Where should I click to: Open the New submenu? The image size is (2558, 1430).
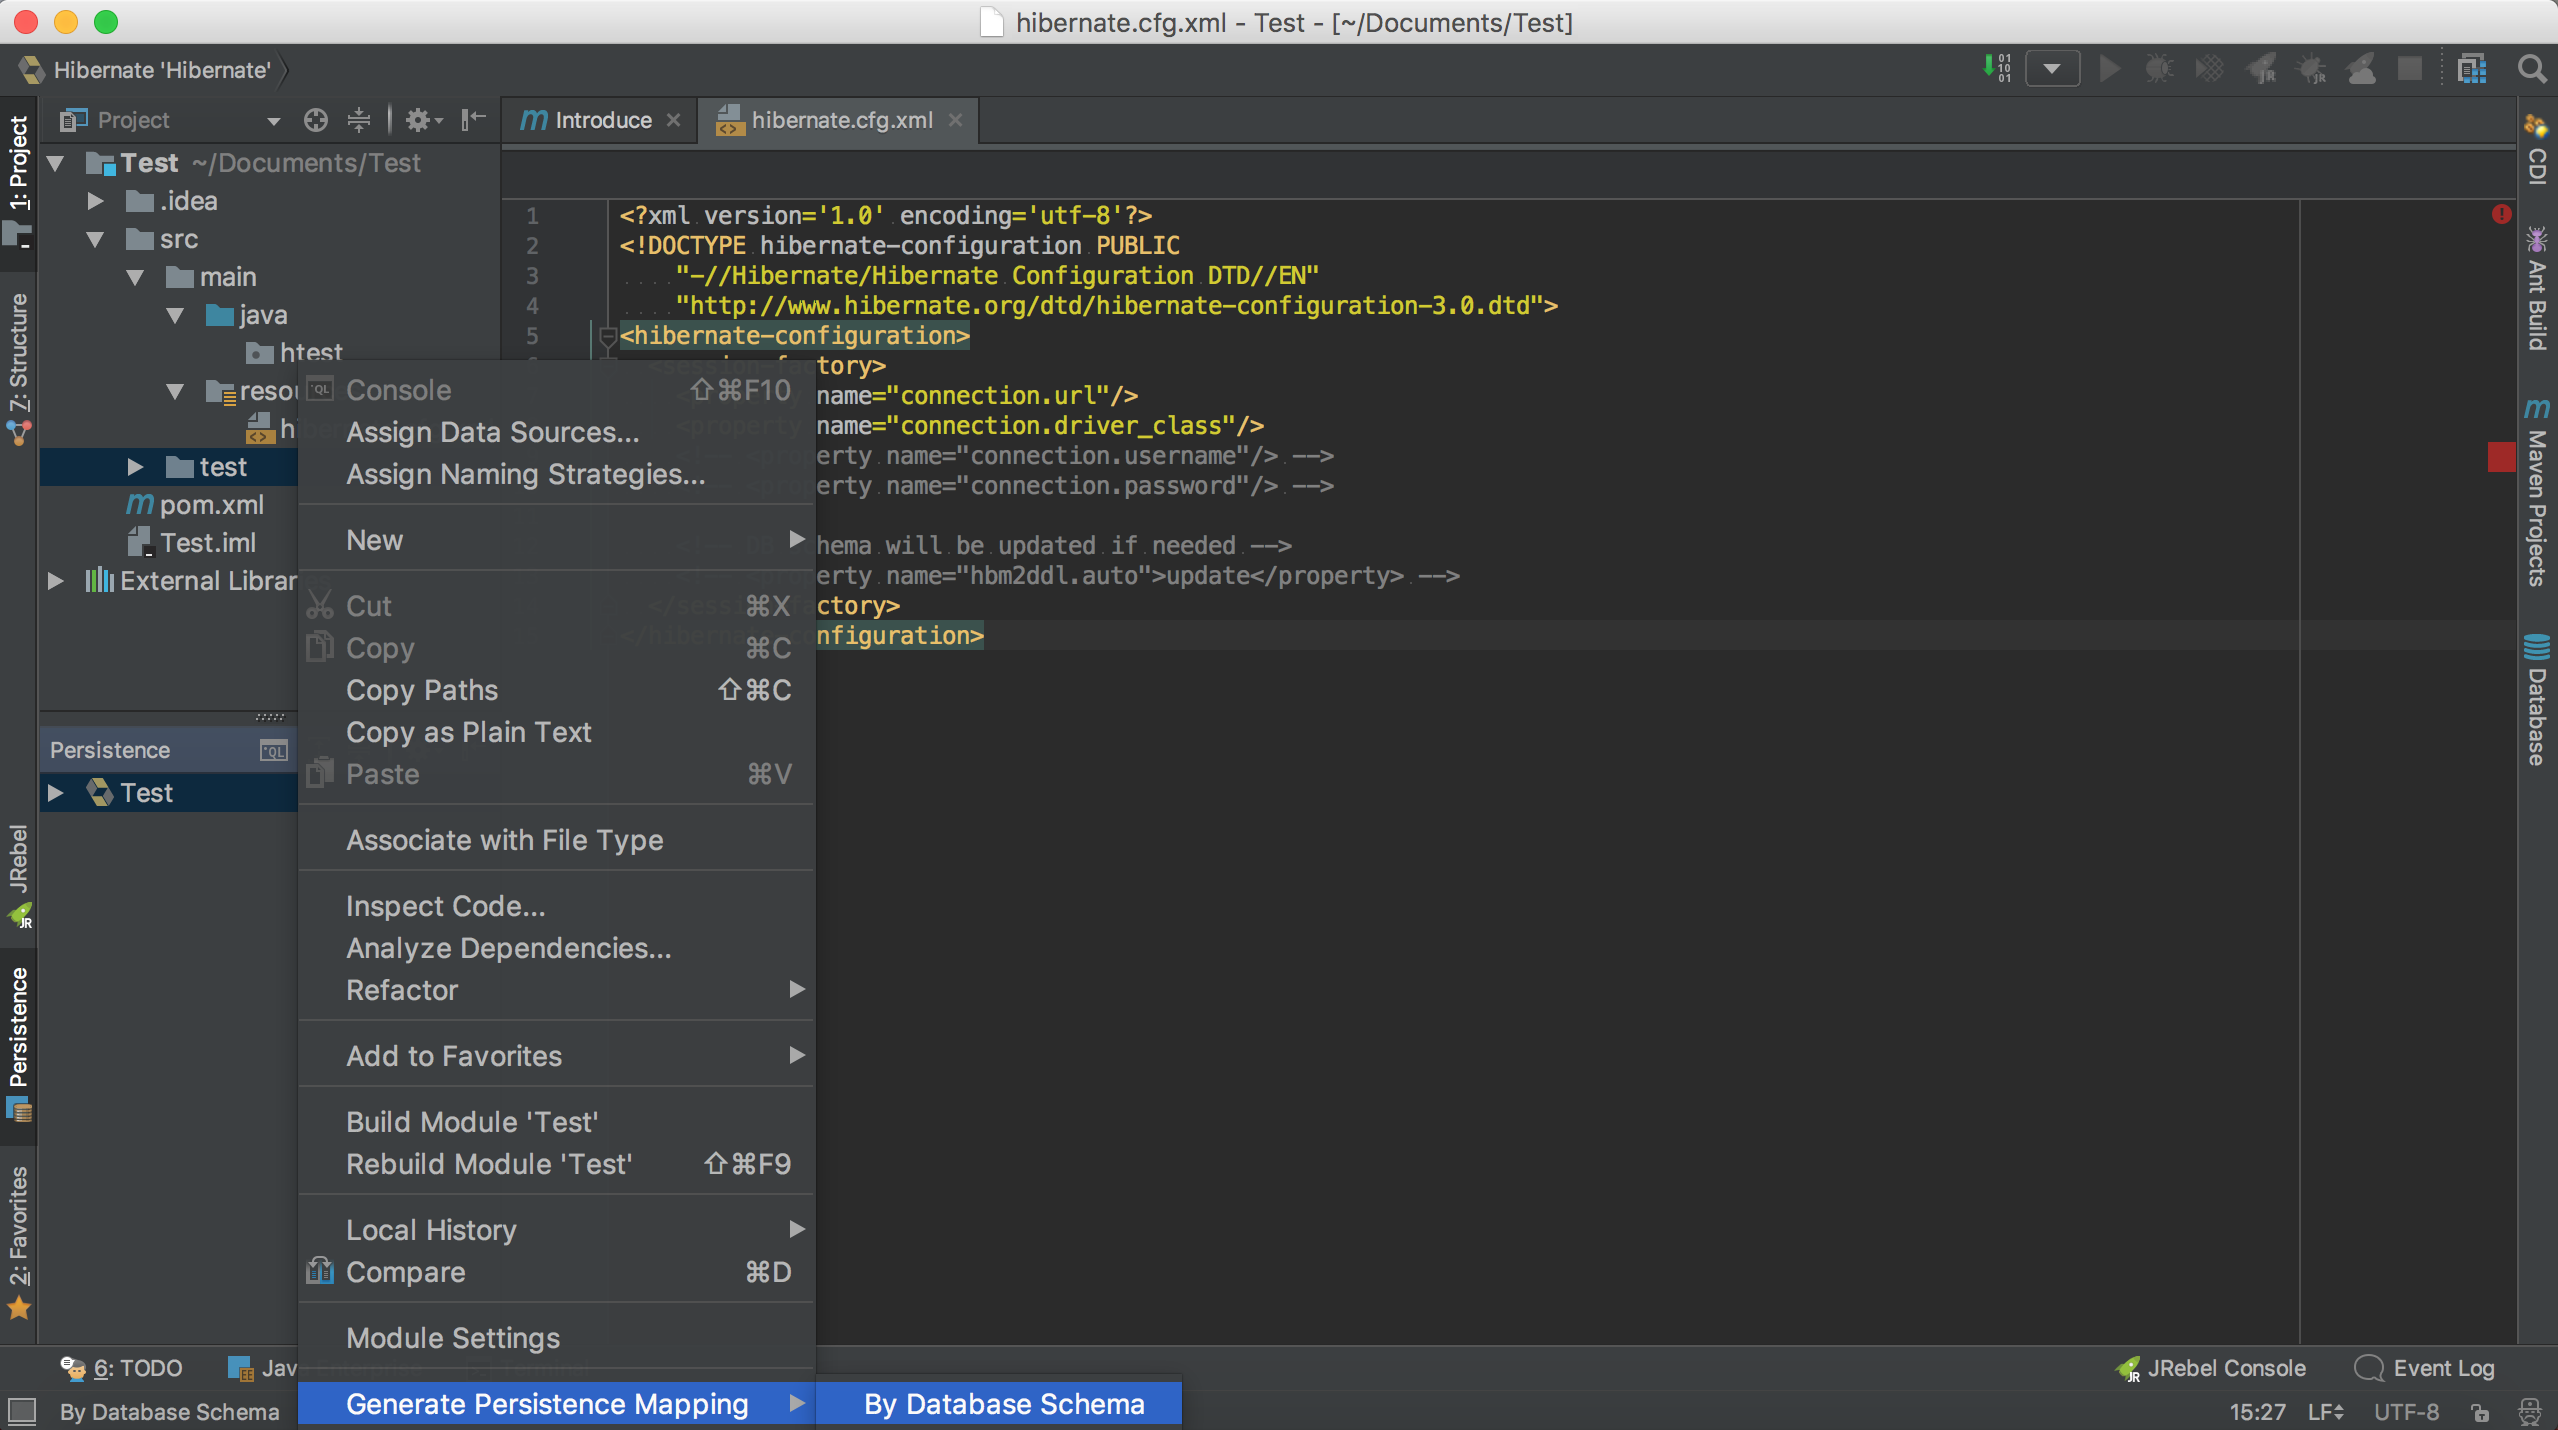point(556,540)
